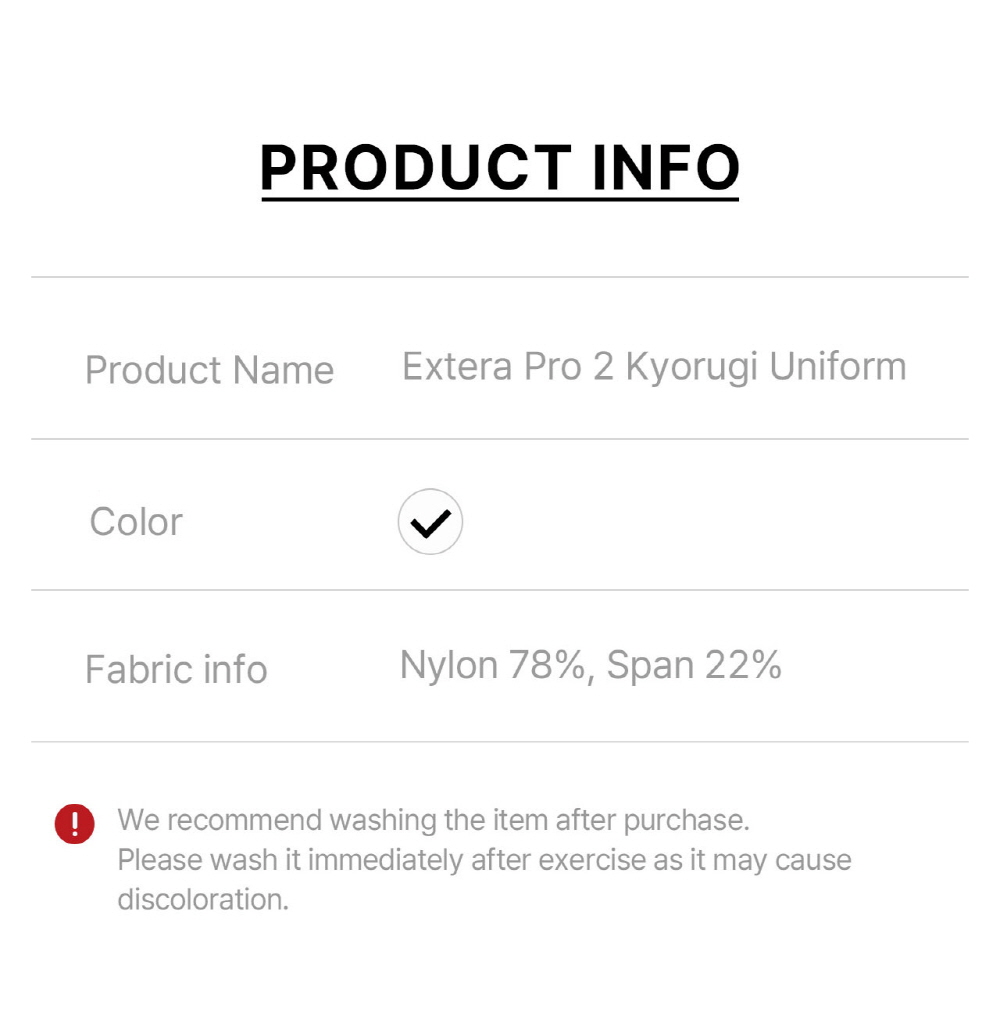
Task: Click the word PRODUCT in the heading
Action: tap(415, 168)
